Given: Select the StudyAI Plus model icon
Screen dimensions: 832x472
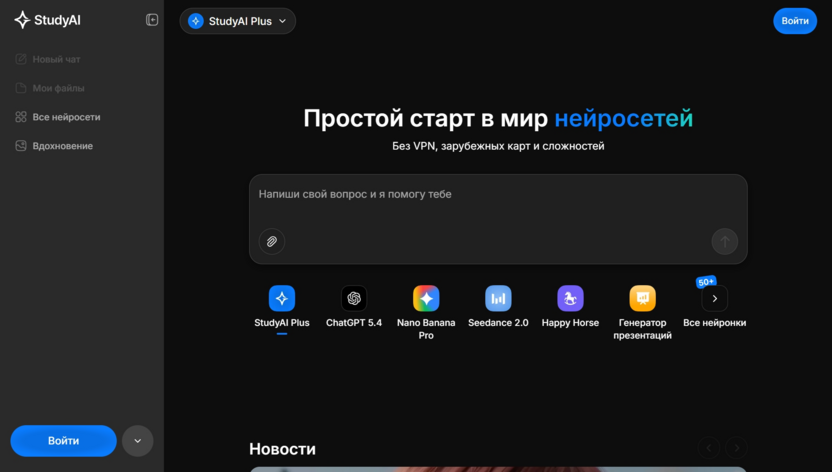Looking at the screenshot, I should [x=282, y=299].
